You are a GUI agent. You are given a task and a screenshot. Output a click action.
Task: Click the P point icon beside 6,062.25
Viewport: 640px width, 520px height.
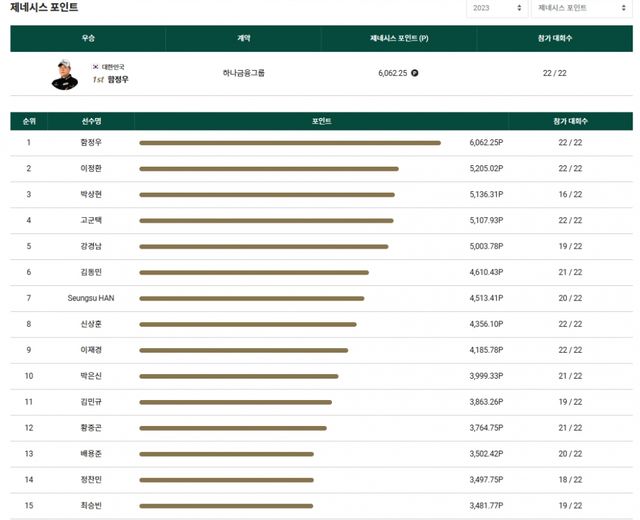click(415, 73)
